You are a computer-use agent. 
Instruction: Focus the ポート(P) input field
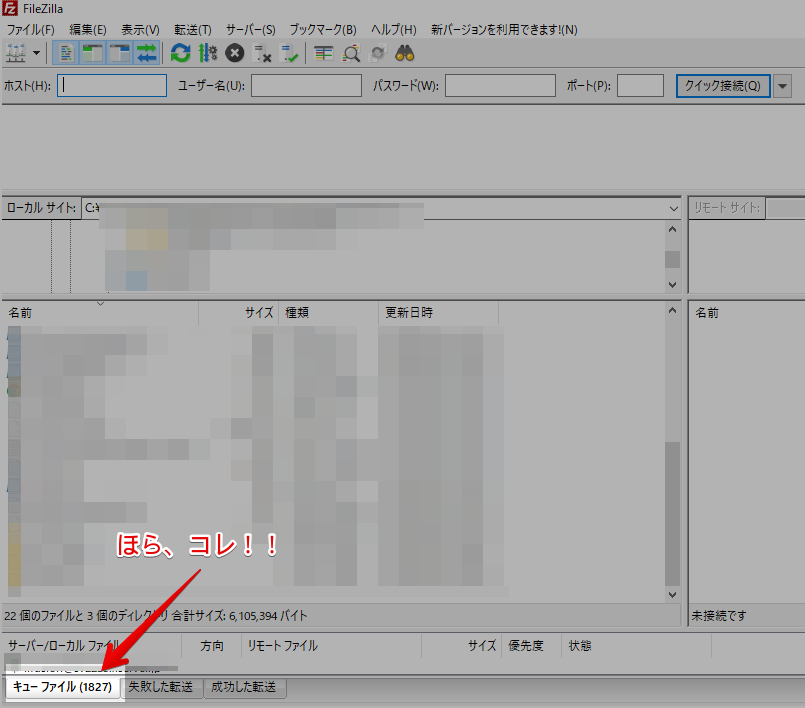[x=640, y=85]
